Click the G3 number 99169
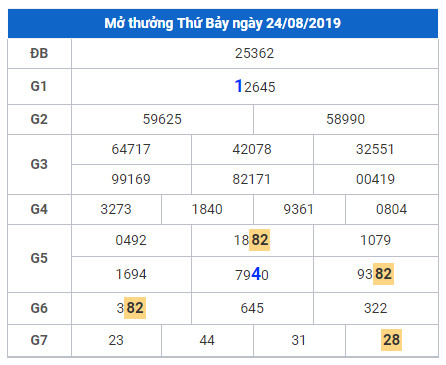 (131, 179)
